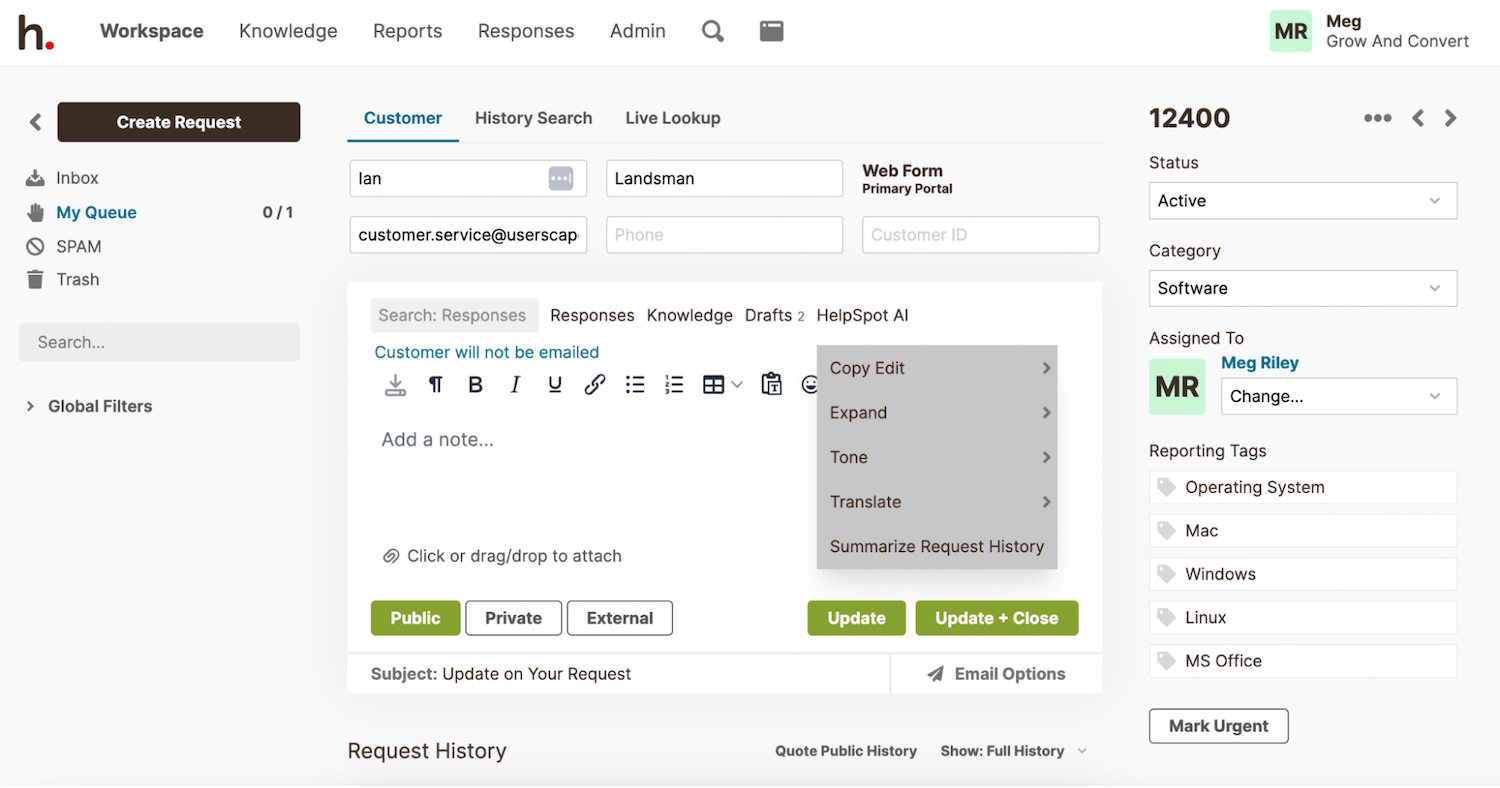Insert a bulleted list
Image resolution: width=1500 pixels, height=788 pixels.
coord(635,385)
